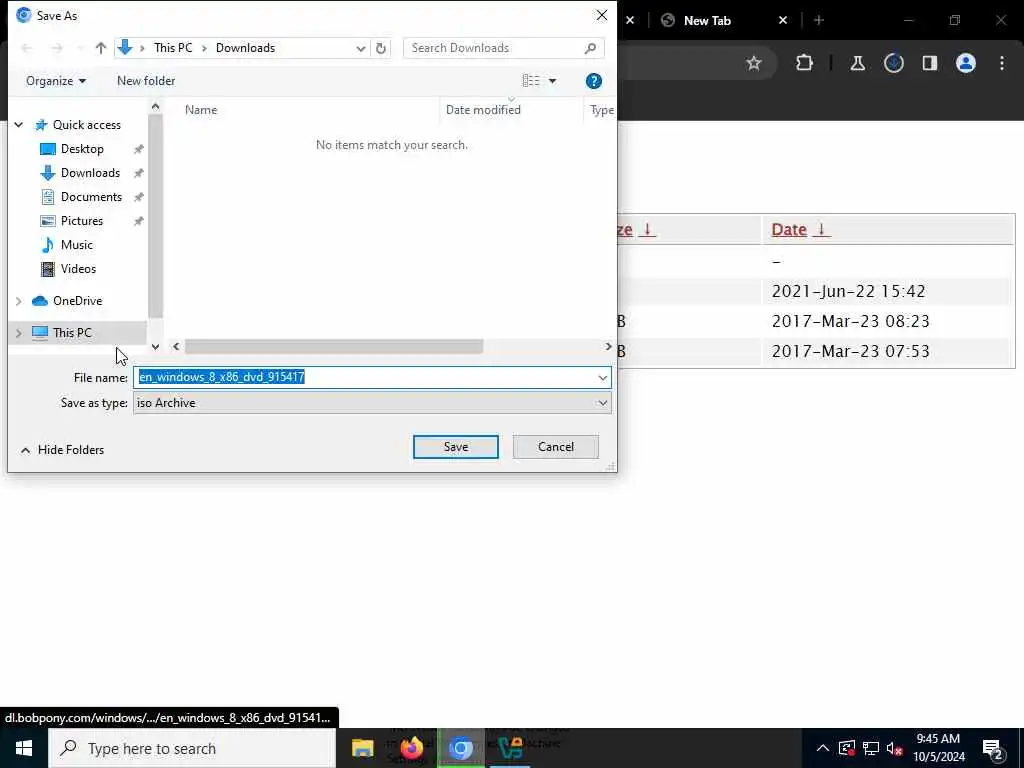Open the network tray icon
Image resolution: width=1024 pixels, height=768 pixels.
871,748
